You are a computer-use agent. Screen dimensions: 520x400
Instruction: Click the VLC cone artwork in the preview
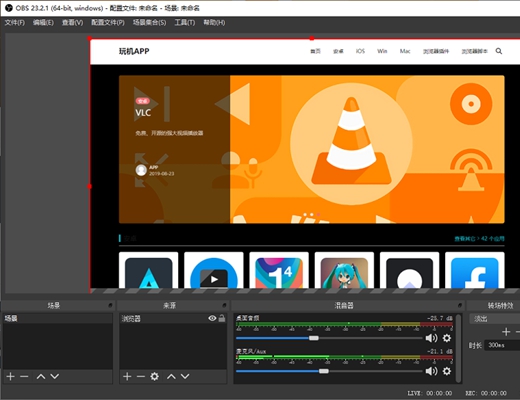point(351,142)
